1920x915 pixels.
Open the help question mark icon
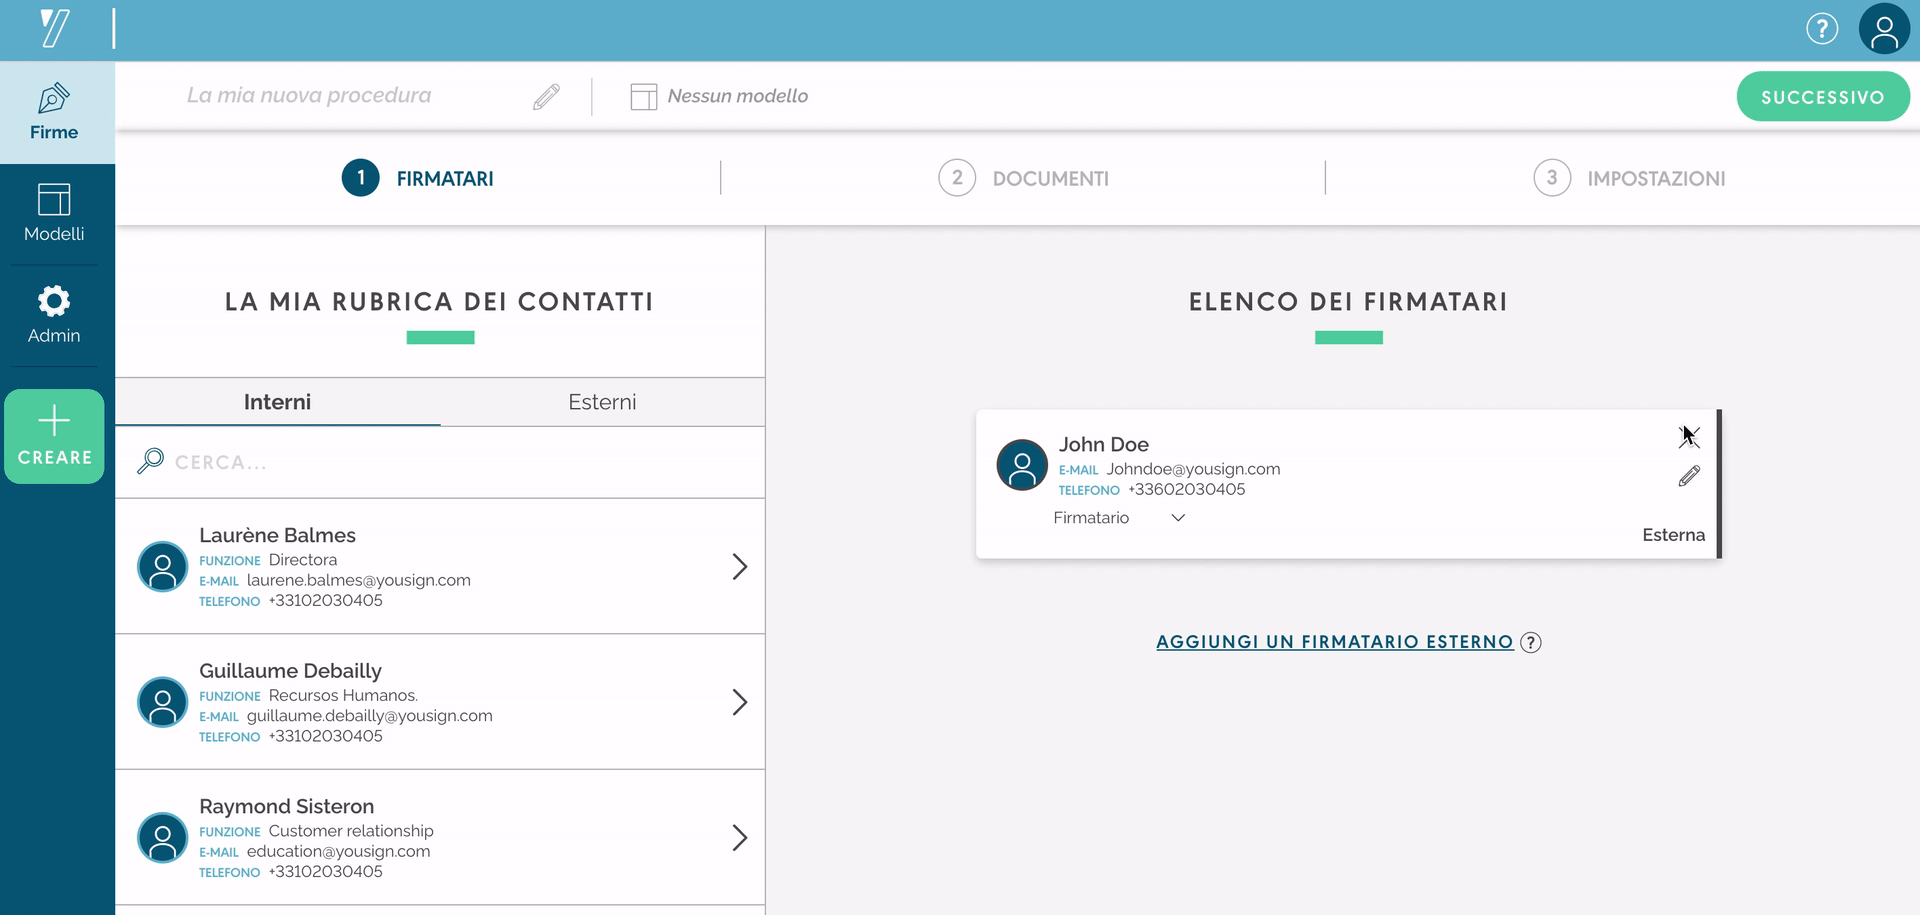tap(1821, 29)
